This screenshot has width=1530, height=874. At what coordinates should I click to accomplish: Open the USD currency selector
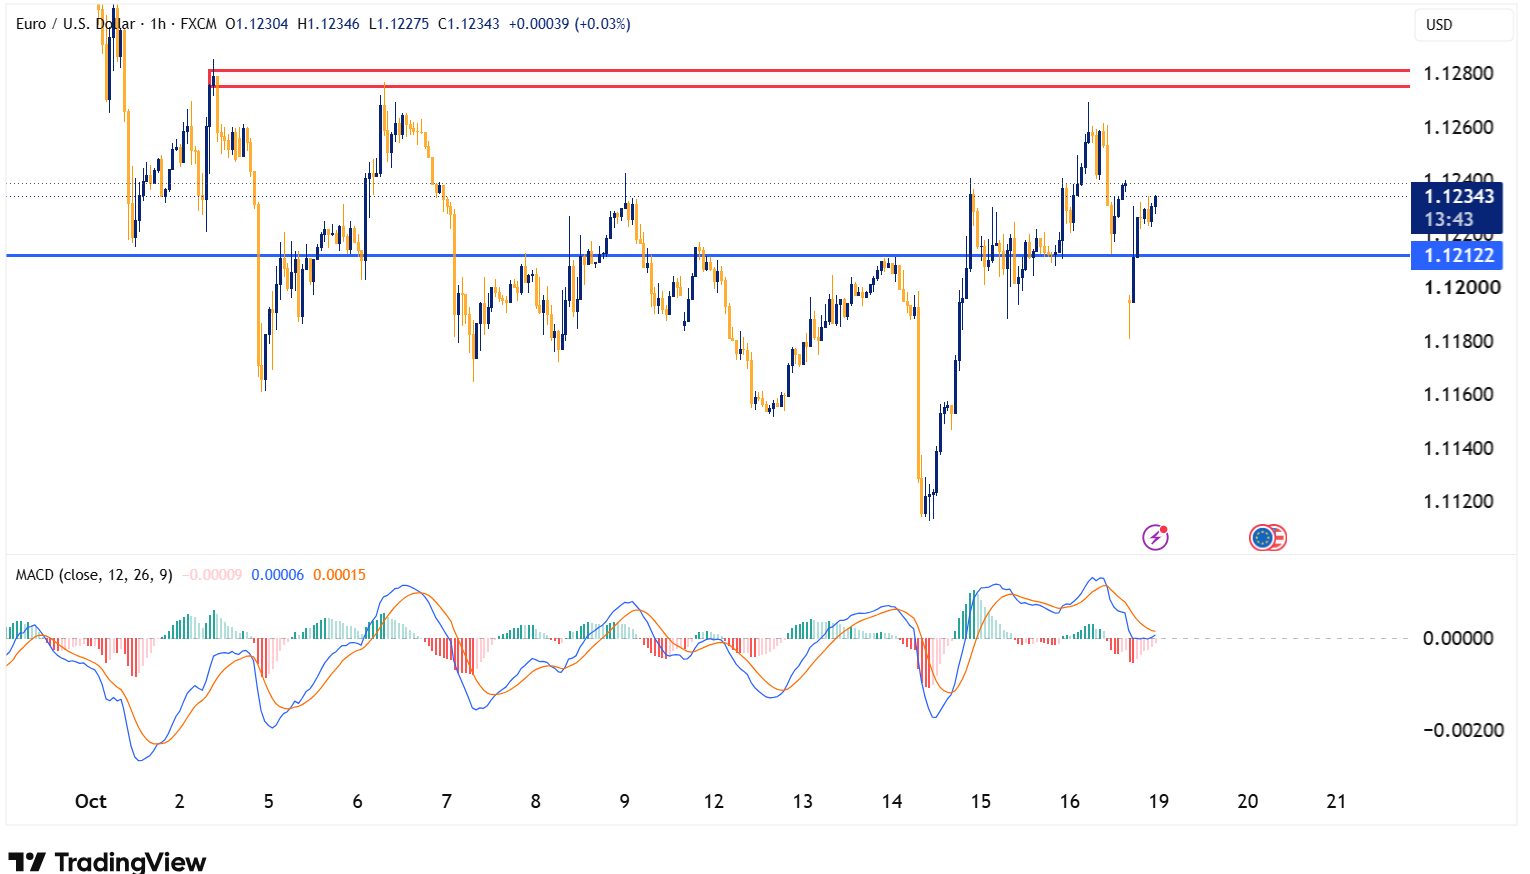pyautogui.click(x=1462, y=25)
